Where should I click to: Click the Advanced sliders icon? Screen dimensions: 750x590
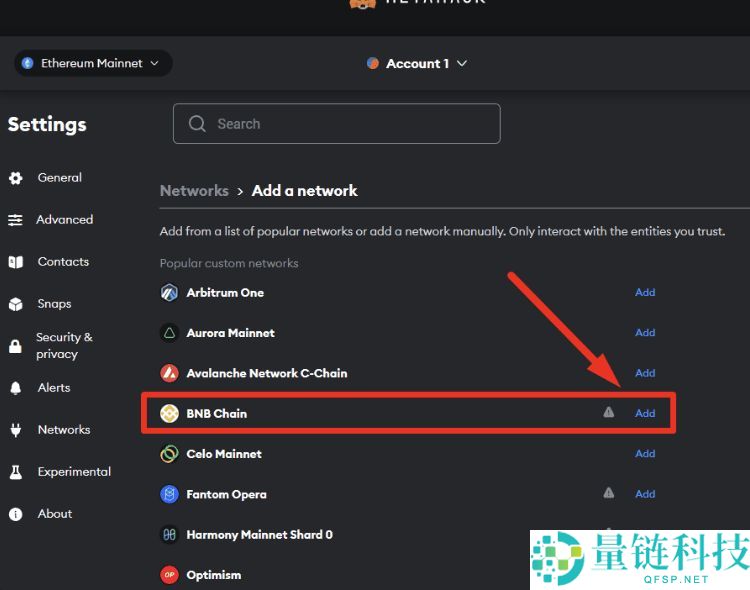pos(15,220)
